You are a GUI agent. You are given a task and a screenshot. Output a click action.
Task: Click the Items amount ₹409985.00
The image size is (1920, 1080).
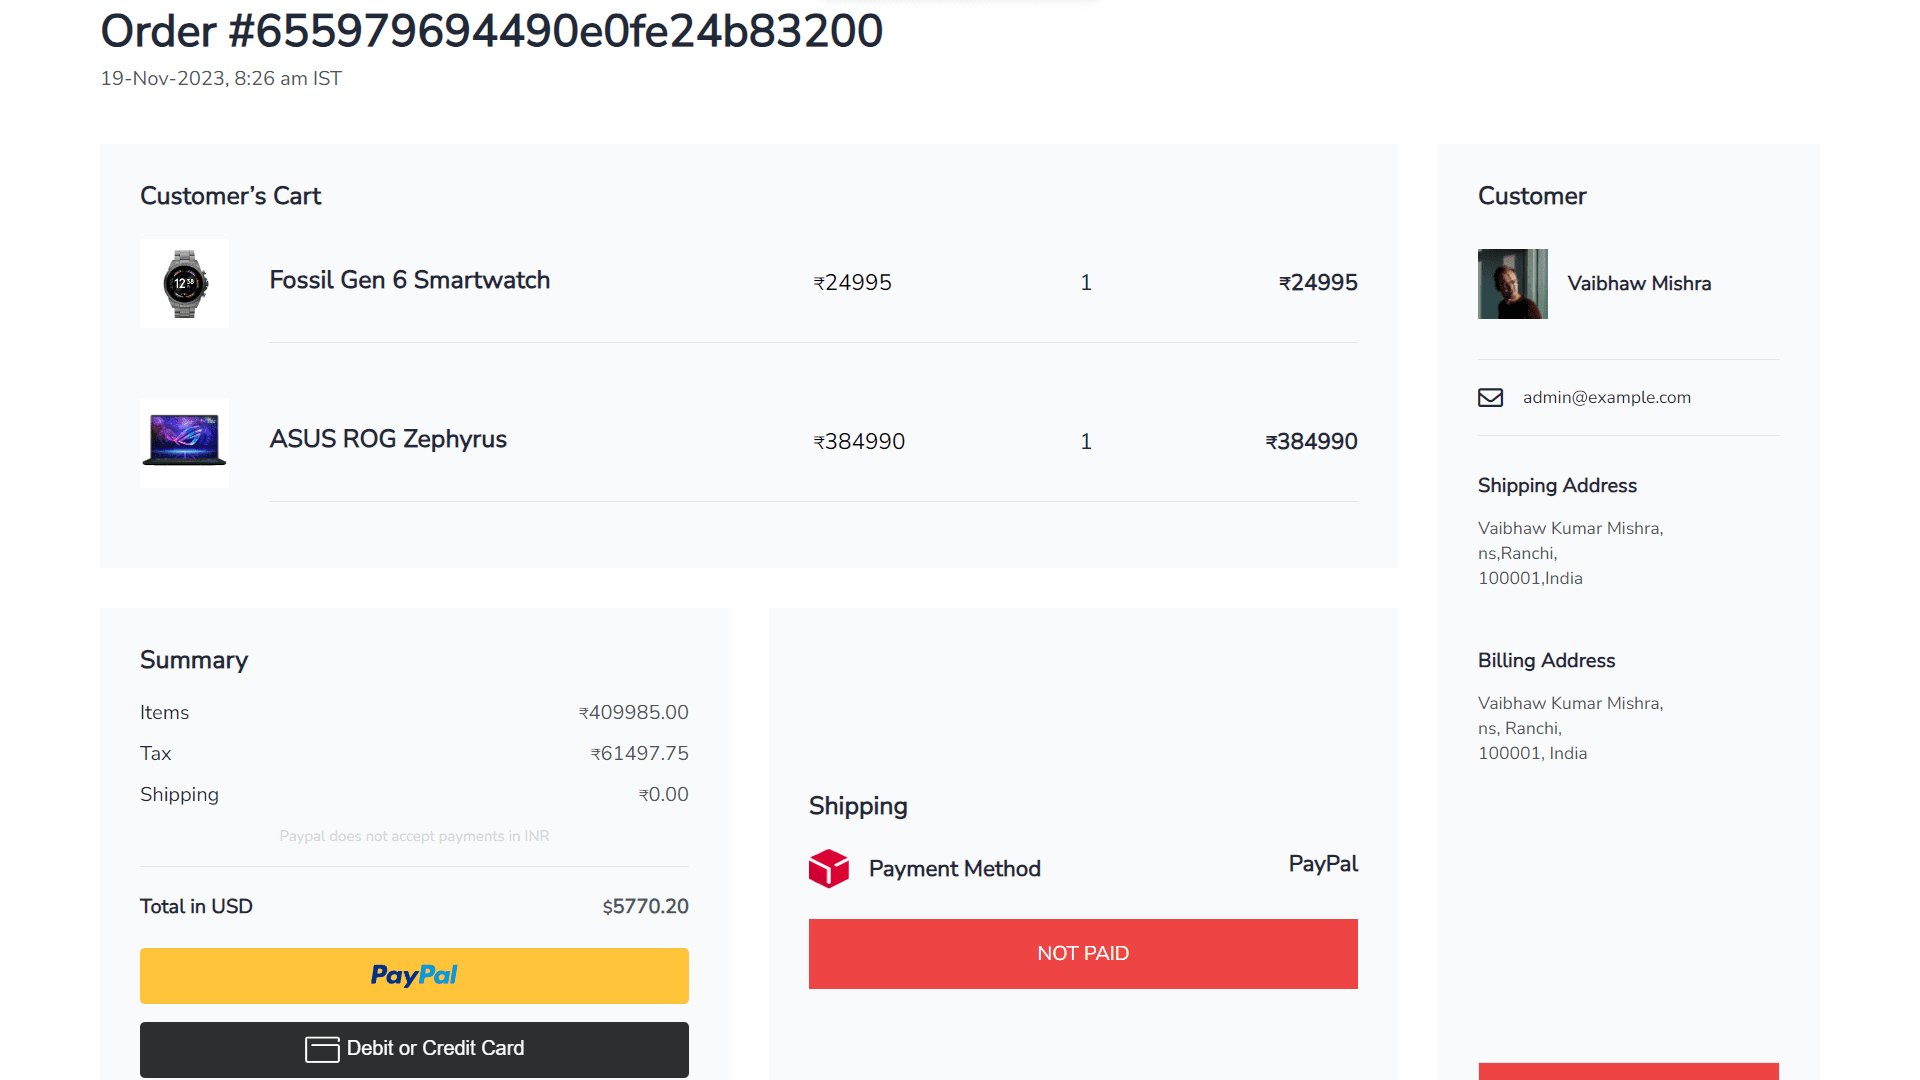coord(633,713)
